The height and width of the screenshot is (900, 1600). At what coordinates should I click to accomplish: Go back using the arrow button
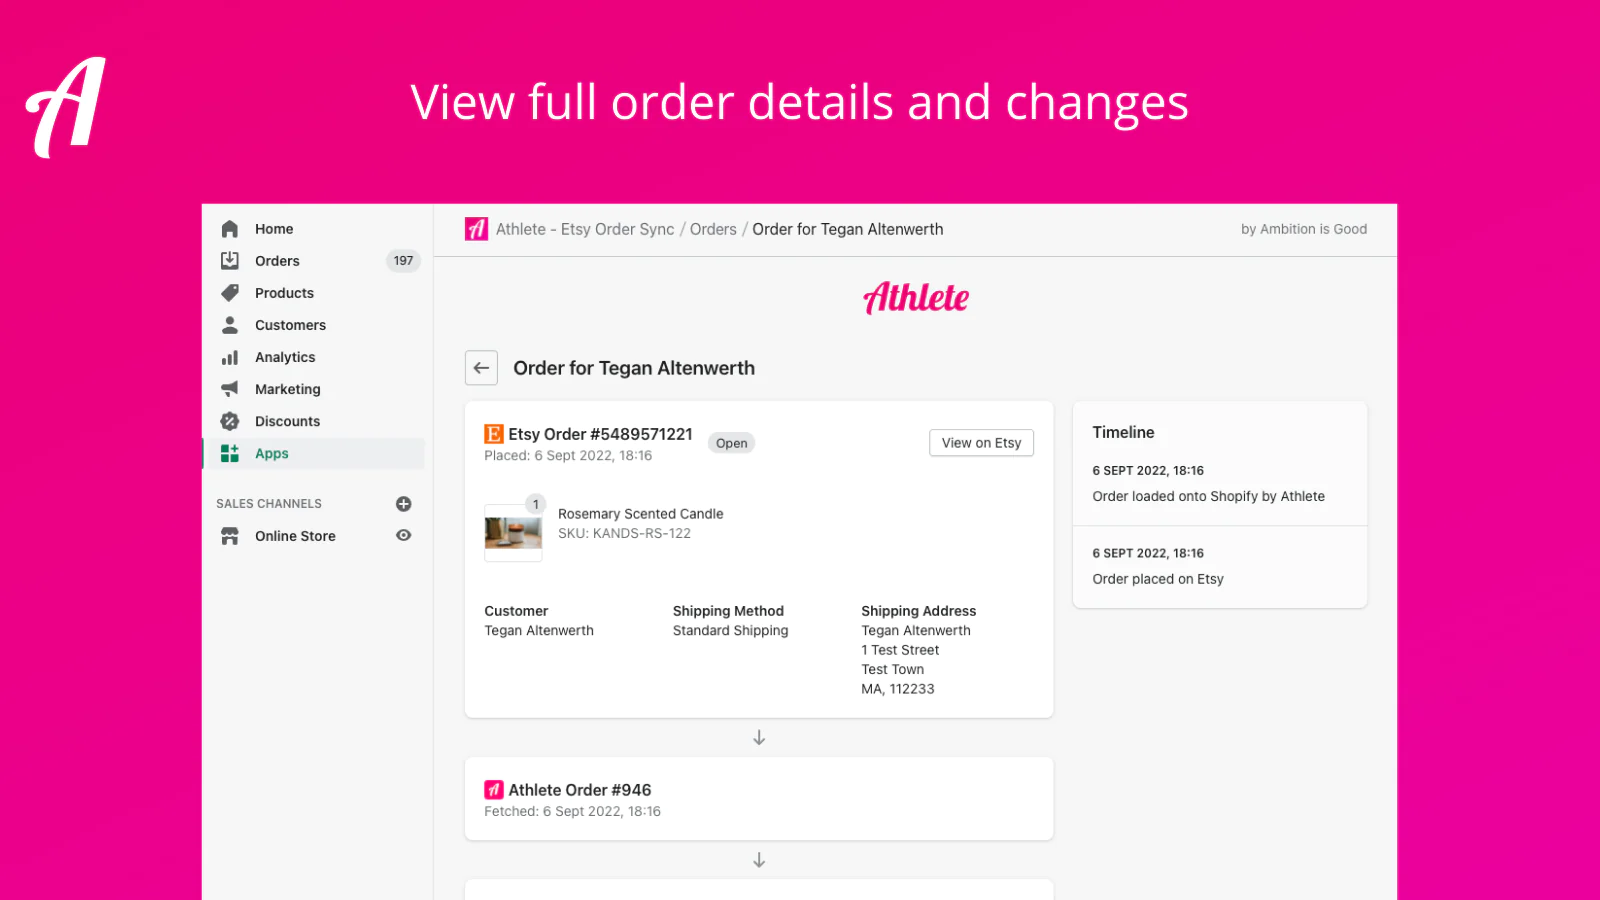click(x=481, y=368)
